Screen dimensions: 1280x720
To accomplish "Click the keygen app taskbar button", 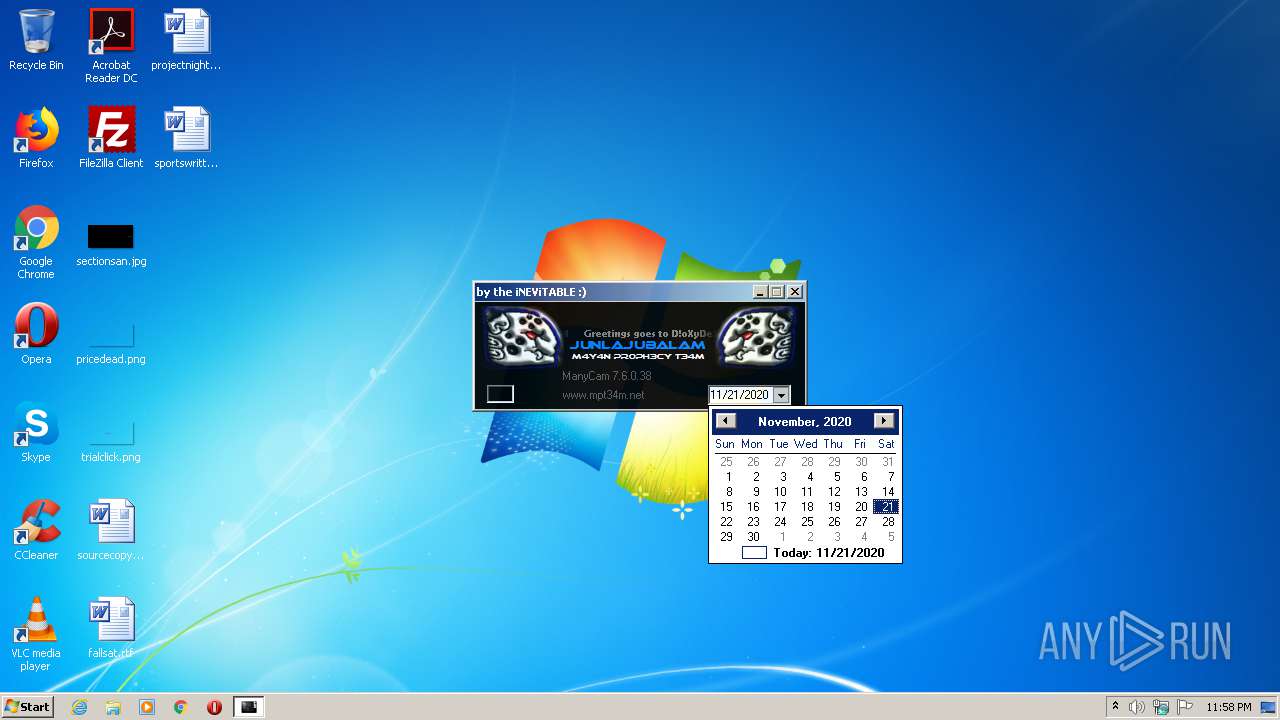I will tap(249, 707).
